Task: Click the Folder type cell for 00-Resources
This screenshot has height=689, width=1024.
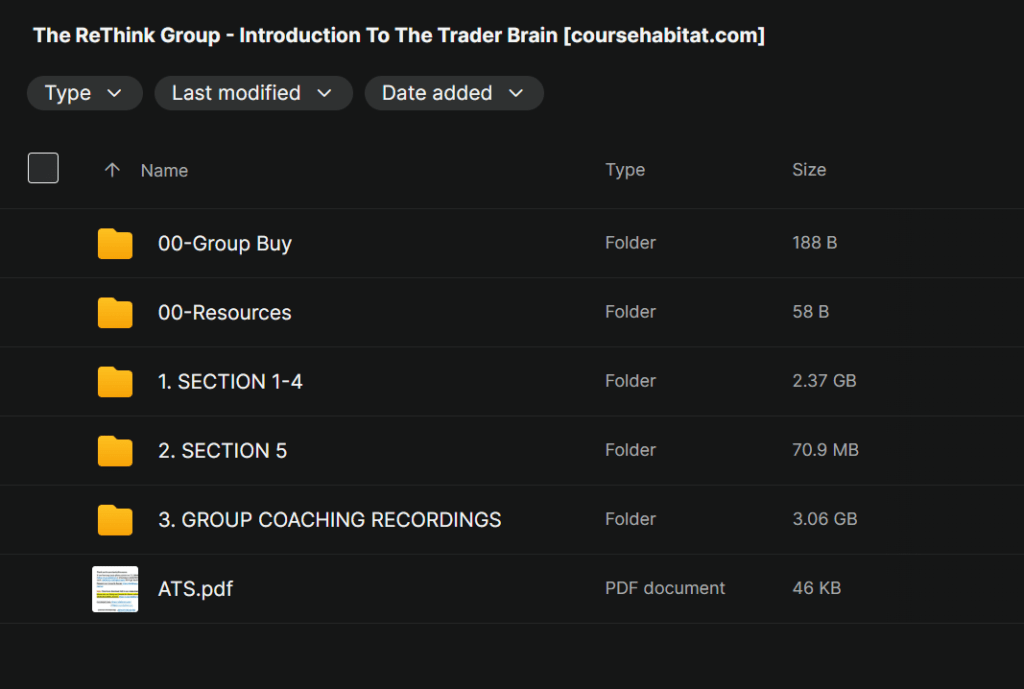Action: tap(630, 312)
